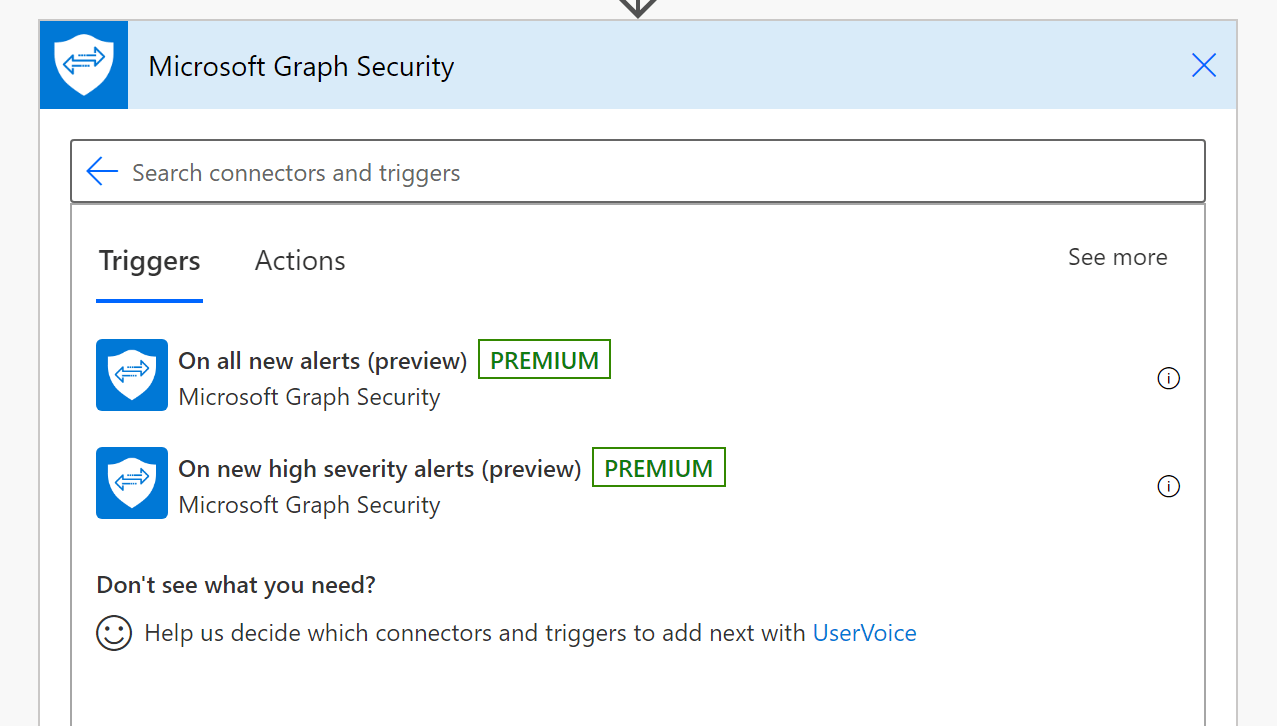
Task: Switch to the Triggers tab
Action: (x=150, y=261)
